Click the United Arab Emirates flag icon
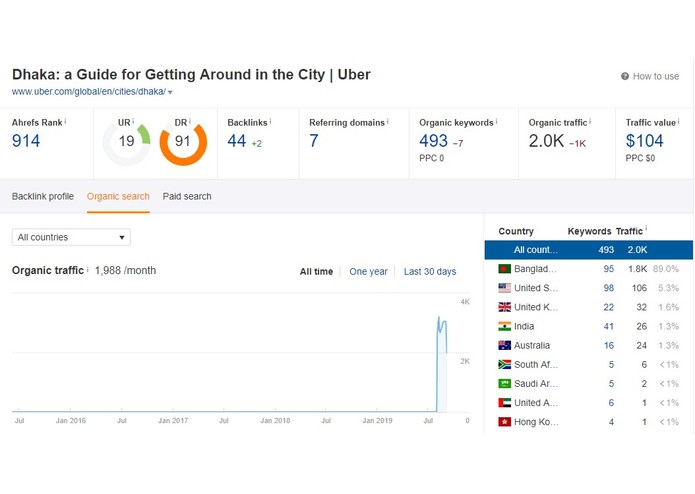The height and width of the screenshot is (494, 695). 504,403
